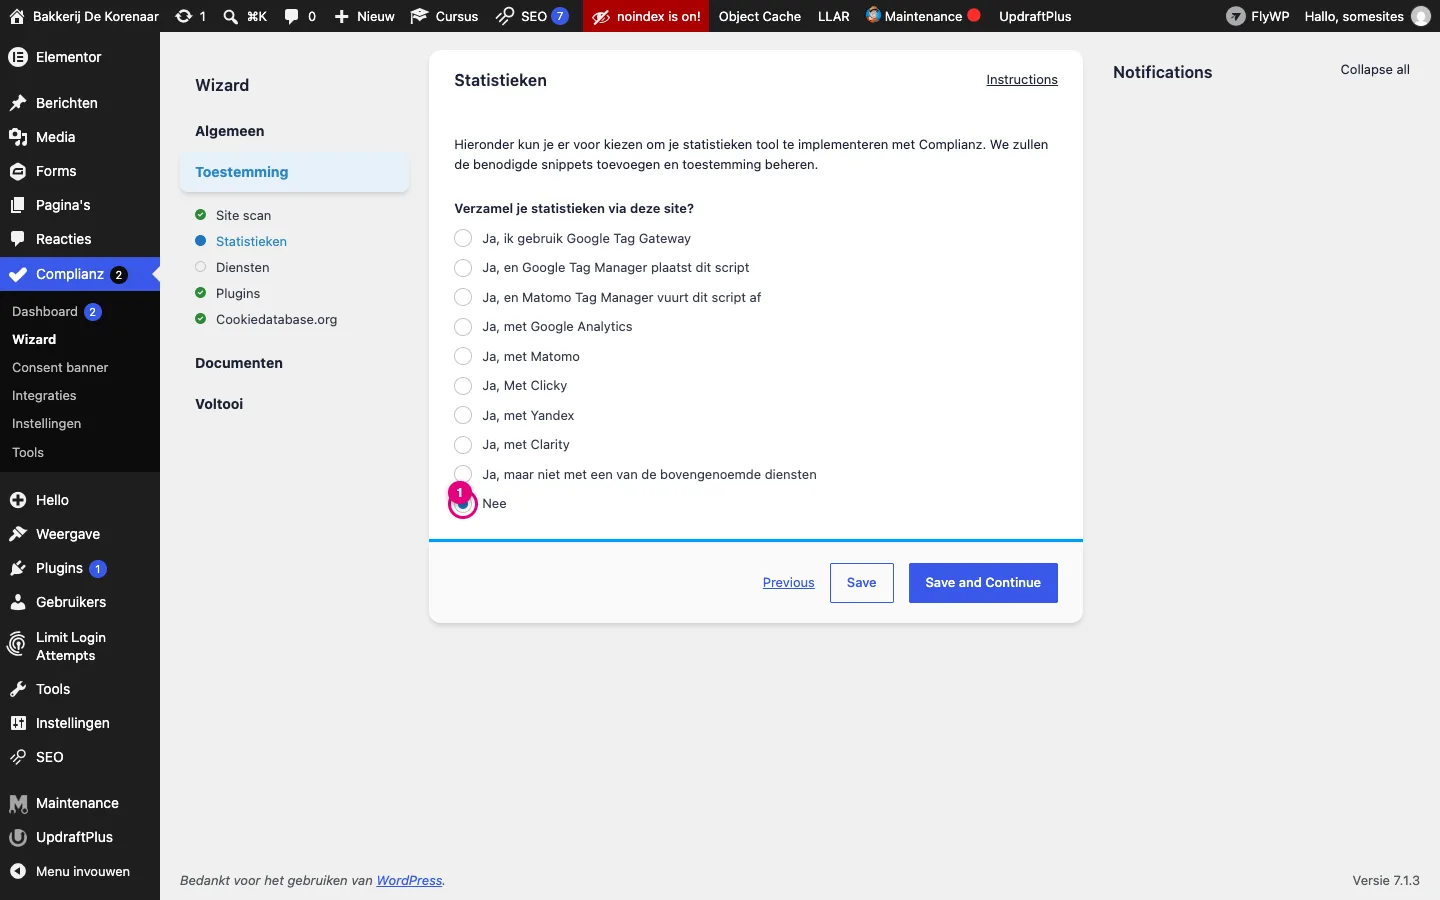The width and height of the screenshot is (1440, 900).
Task: Expand the Documenten wizard section
Action: tap(239, 363)
